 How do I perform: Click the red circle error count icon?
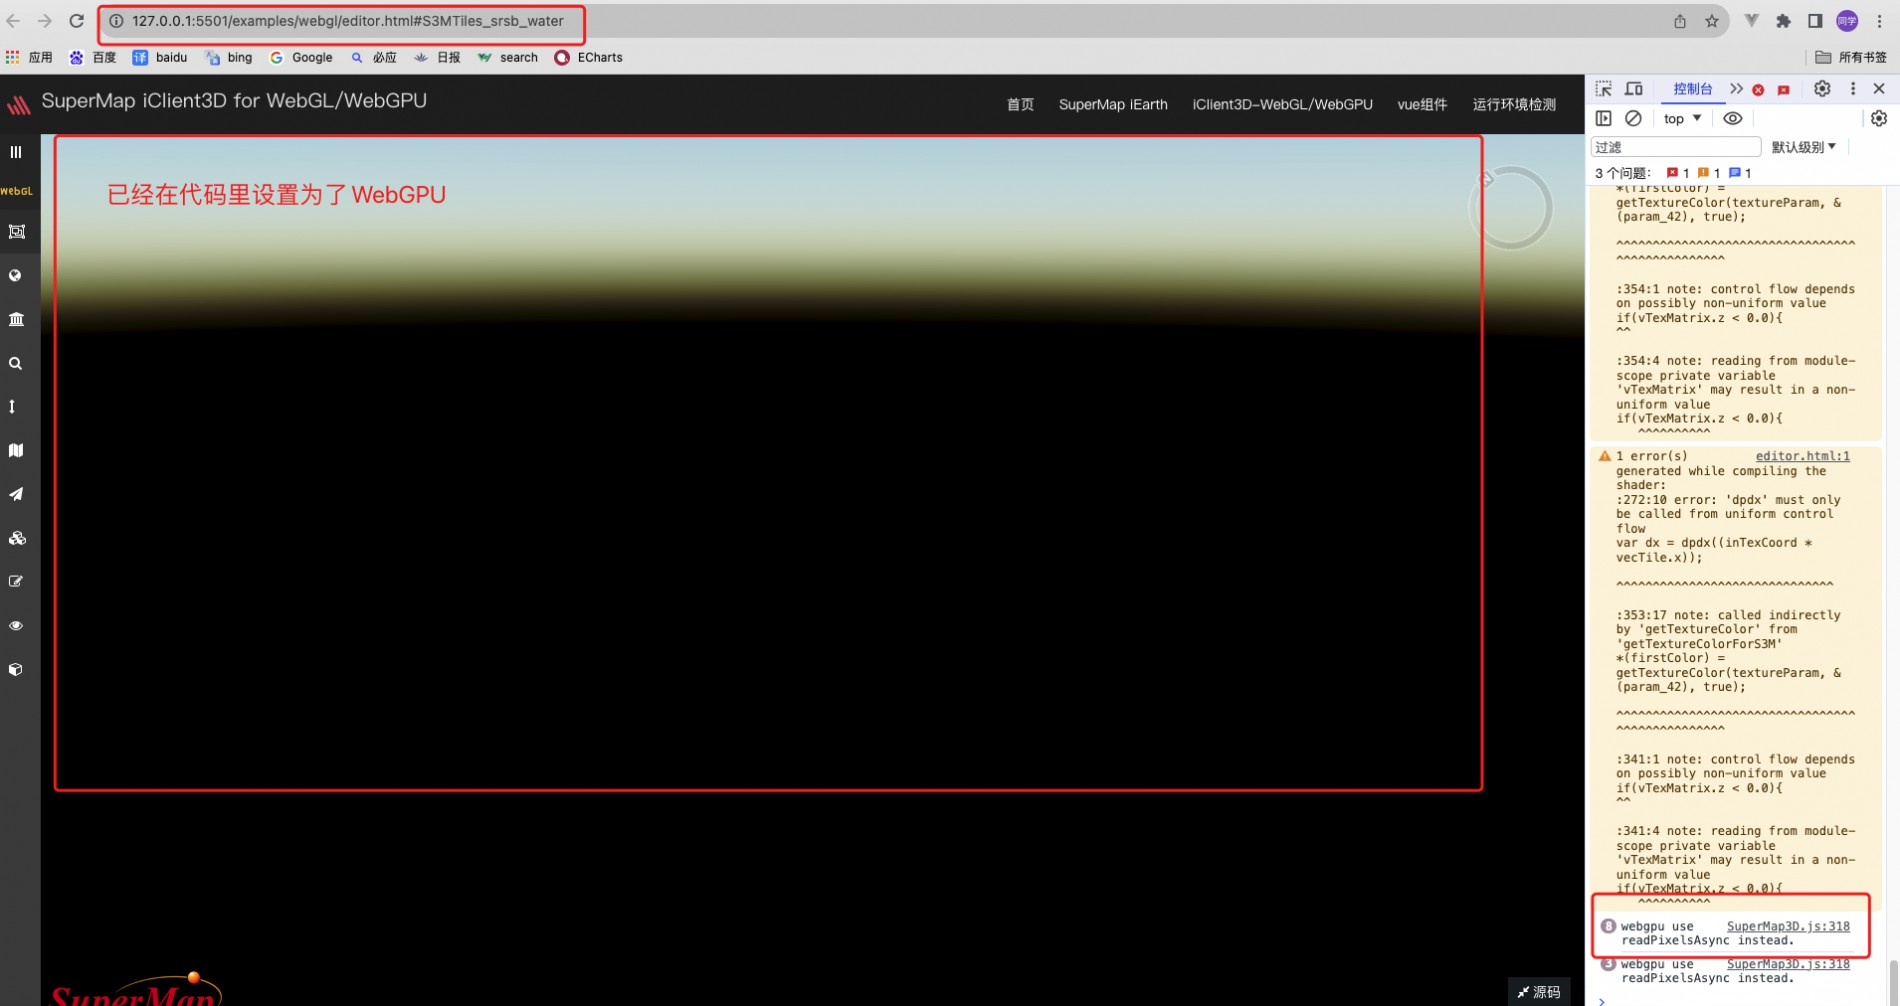[1758, 90]
